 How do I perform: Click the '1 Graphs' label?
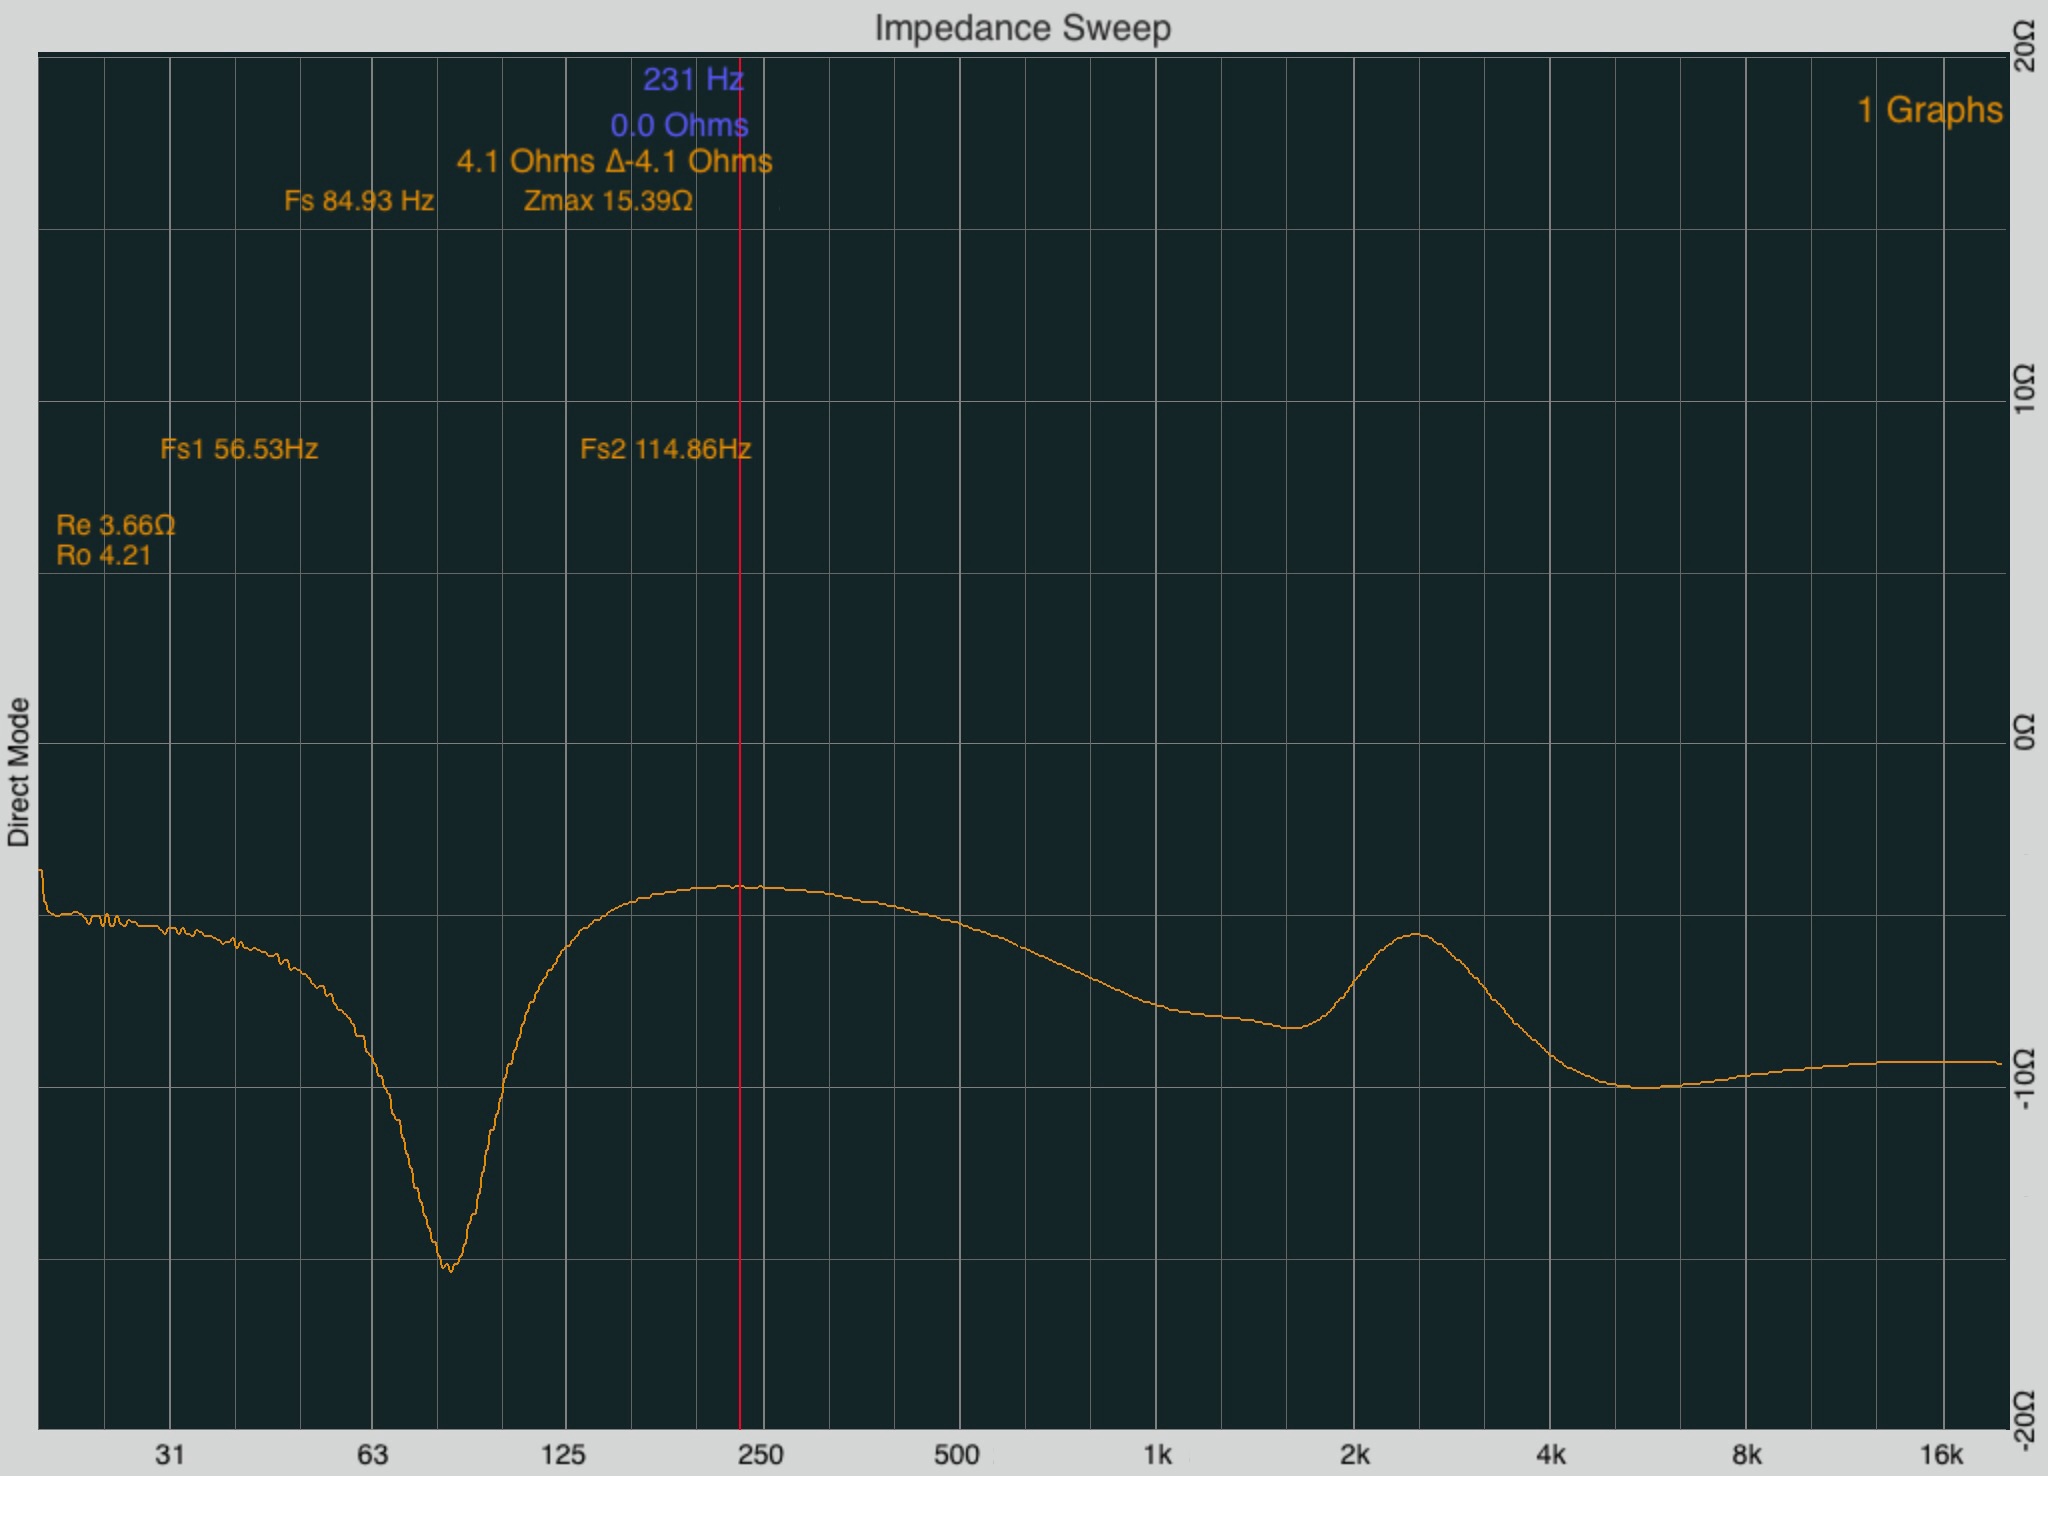pos(1930,110)
